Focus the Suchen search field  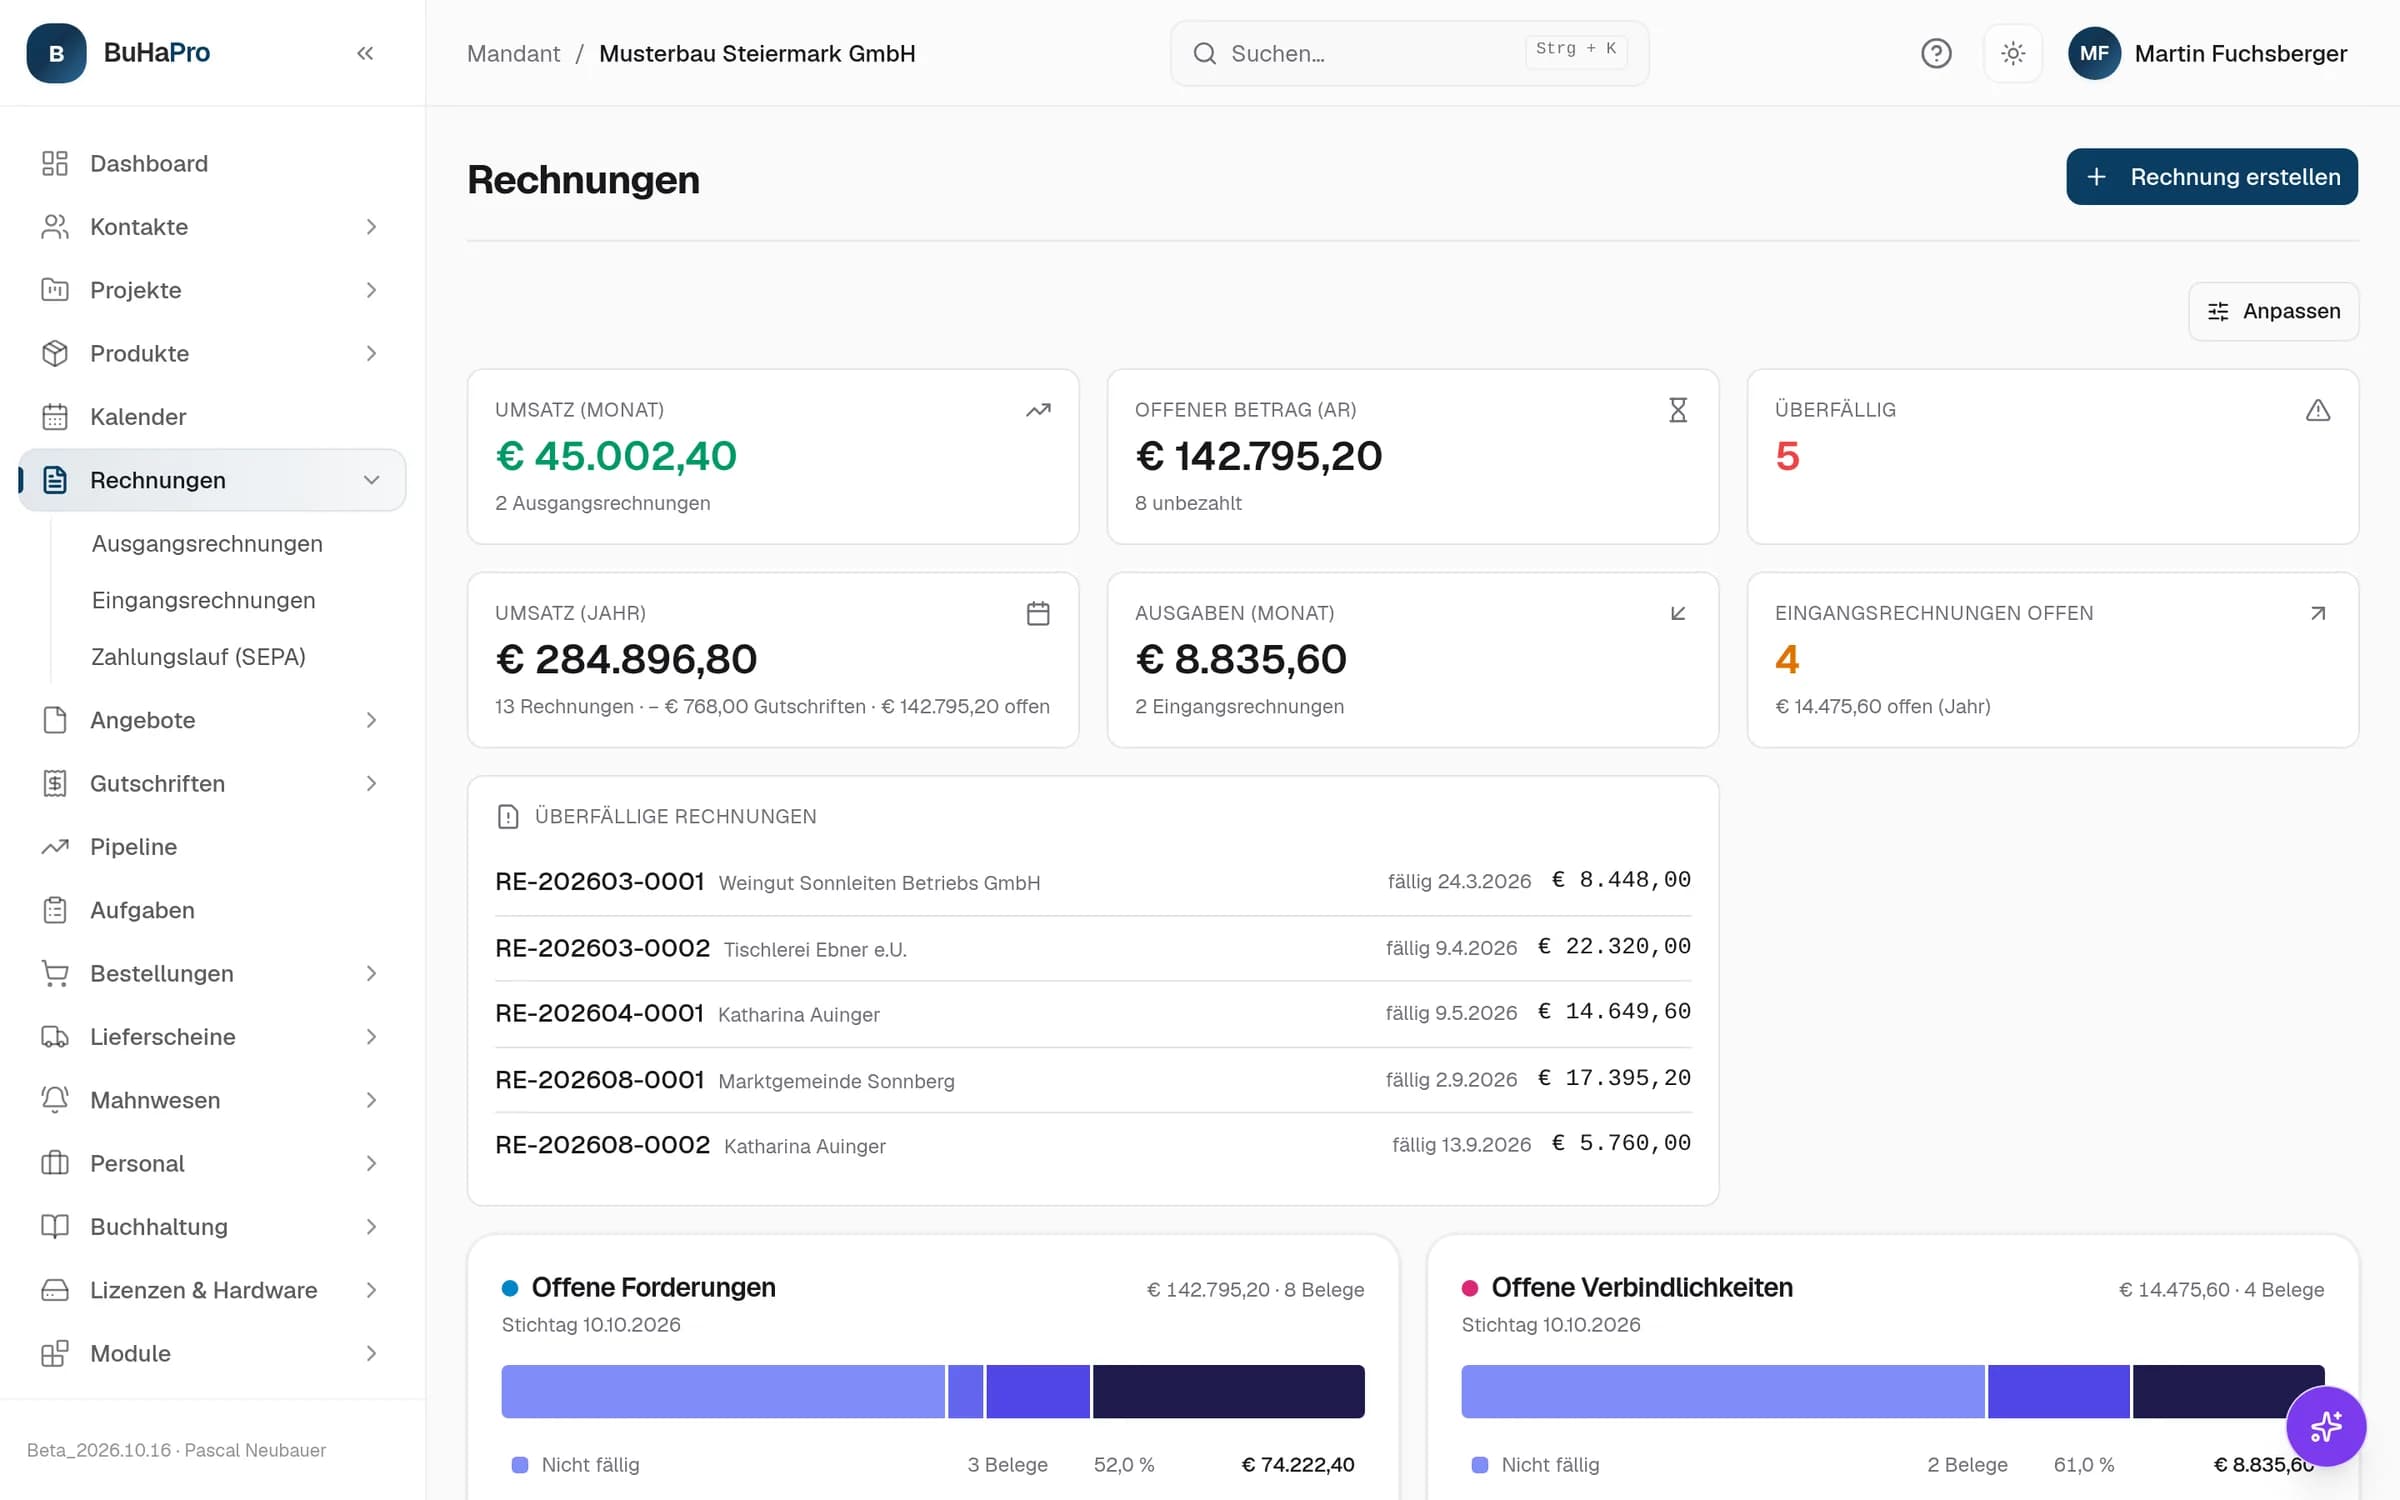(x=1409, y=53)
